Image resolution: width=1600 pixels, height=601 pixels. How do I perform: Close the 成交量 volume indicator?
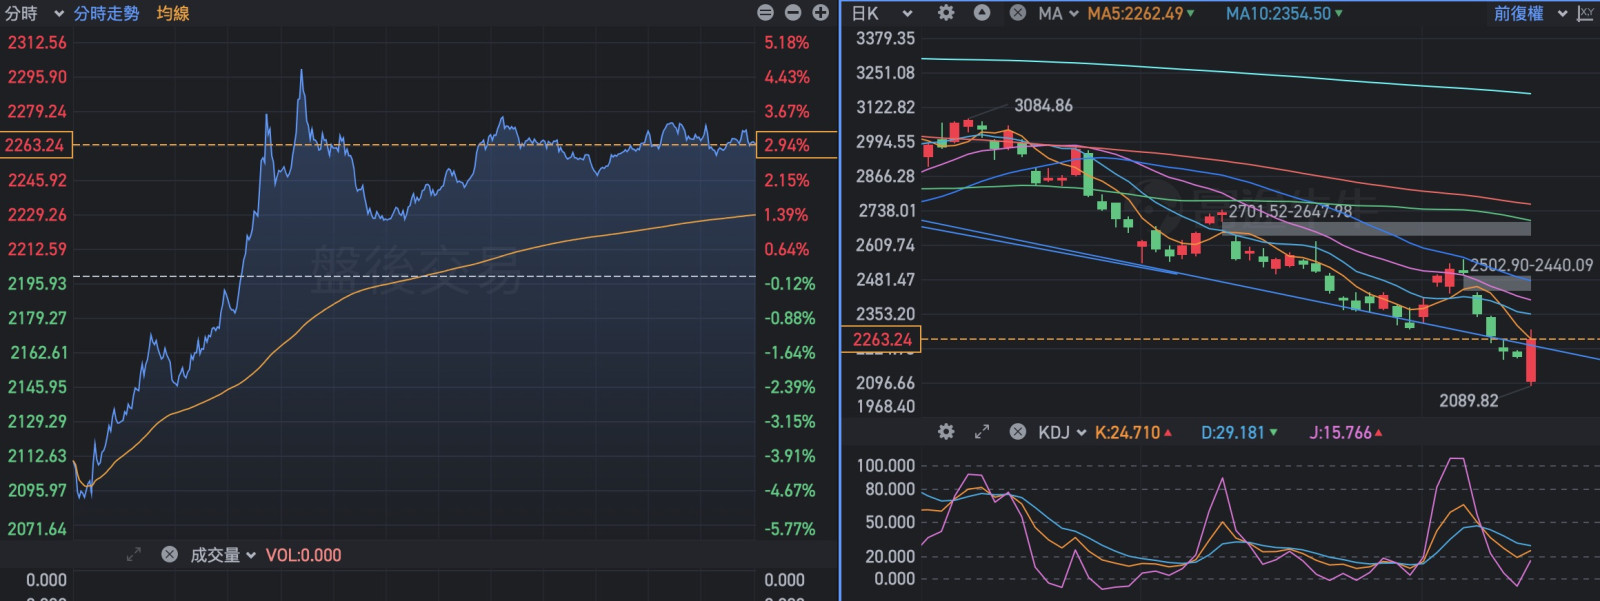click(169, 555)
